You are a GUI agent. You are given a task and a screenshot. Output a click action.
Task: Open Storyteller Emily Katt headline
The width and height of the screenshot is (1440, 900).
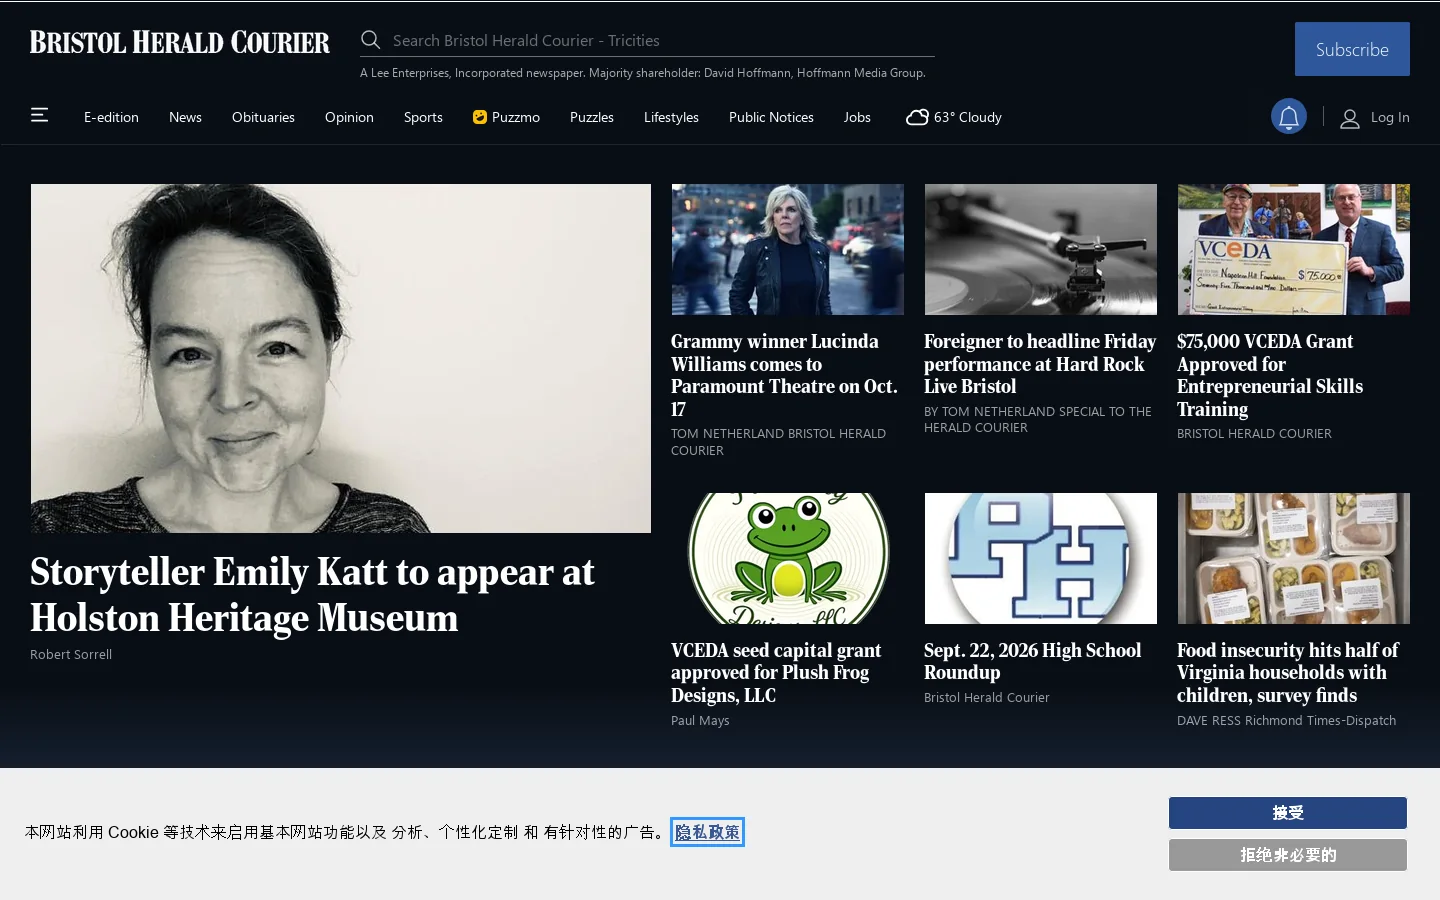(x=312, y=595)
